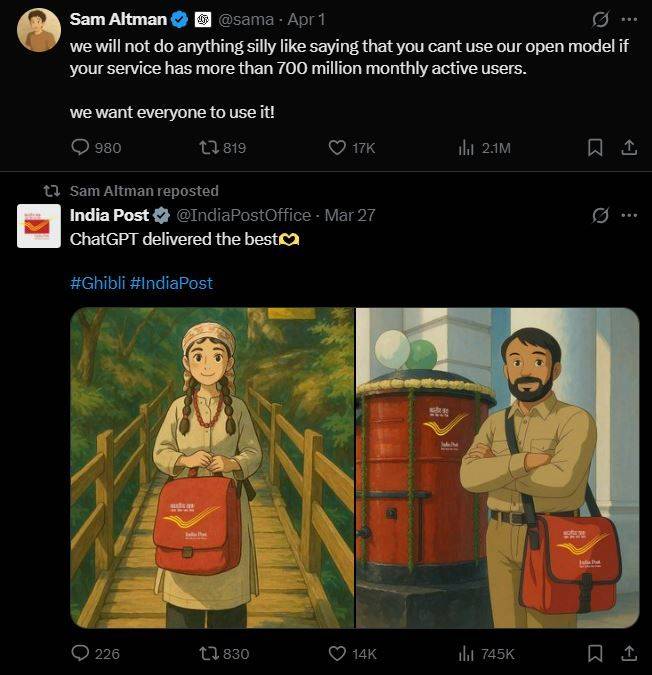Reply to Sam Altman's open model tweet
The image size is (652, 675).
click(81, 148)
